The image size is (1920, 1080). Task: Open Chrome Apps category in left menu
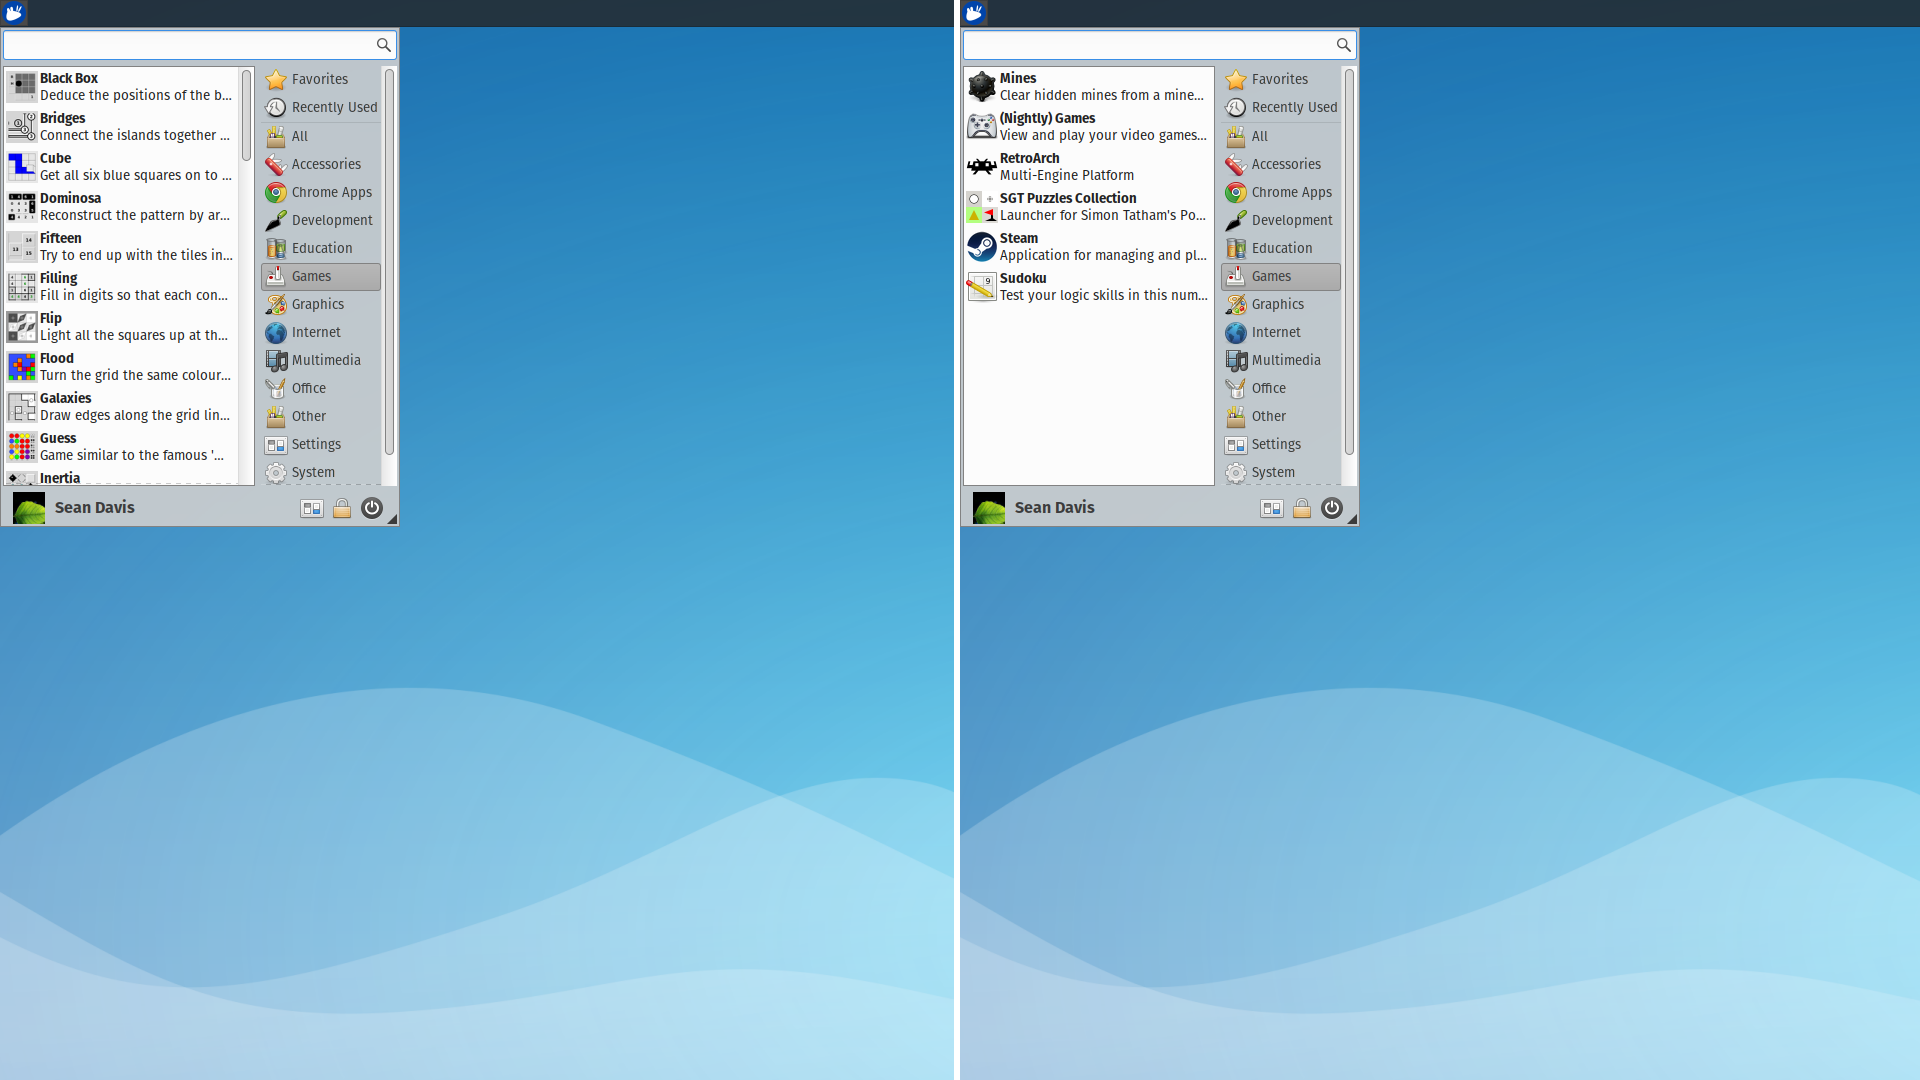coord(331,192)
